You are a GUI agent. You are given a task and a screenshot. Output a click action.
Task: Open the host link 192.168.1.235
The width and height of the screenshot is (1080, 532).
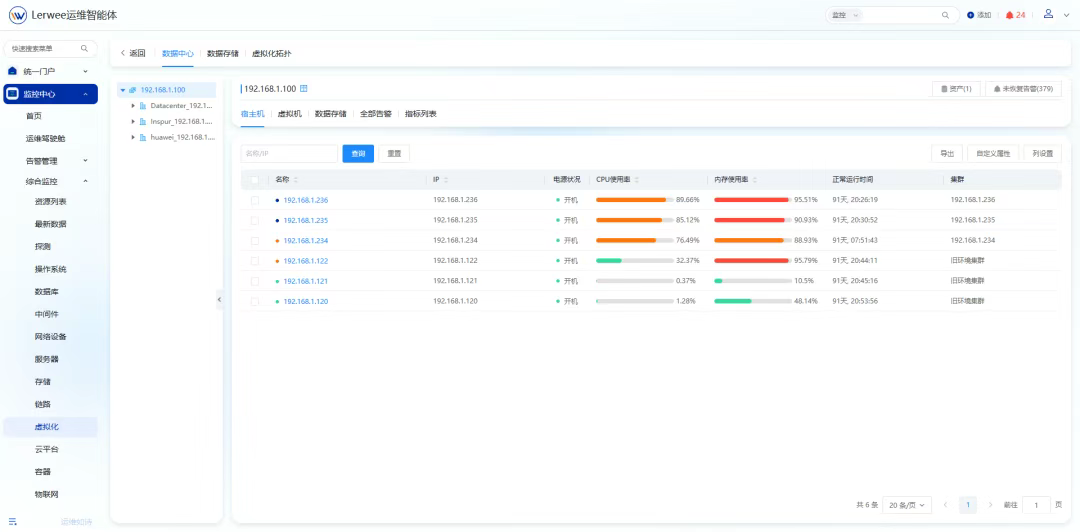pos(305,220)
